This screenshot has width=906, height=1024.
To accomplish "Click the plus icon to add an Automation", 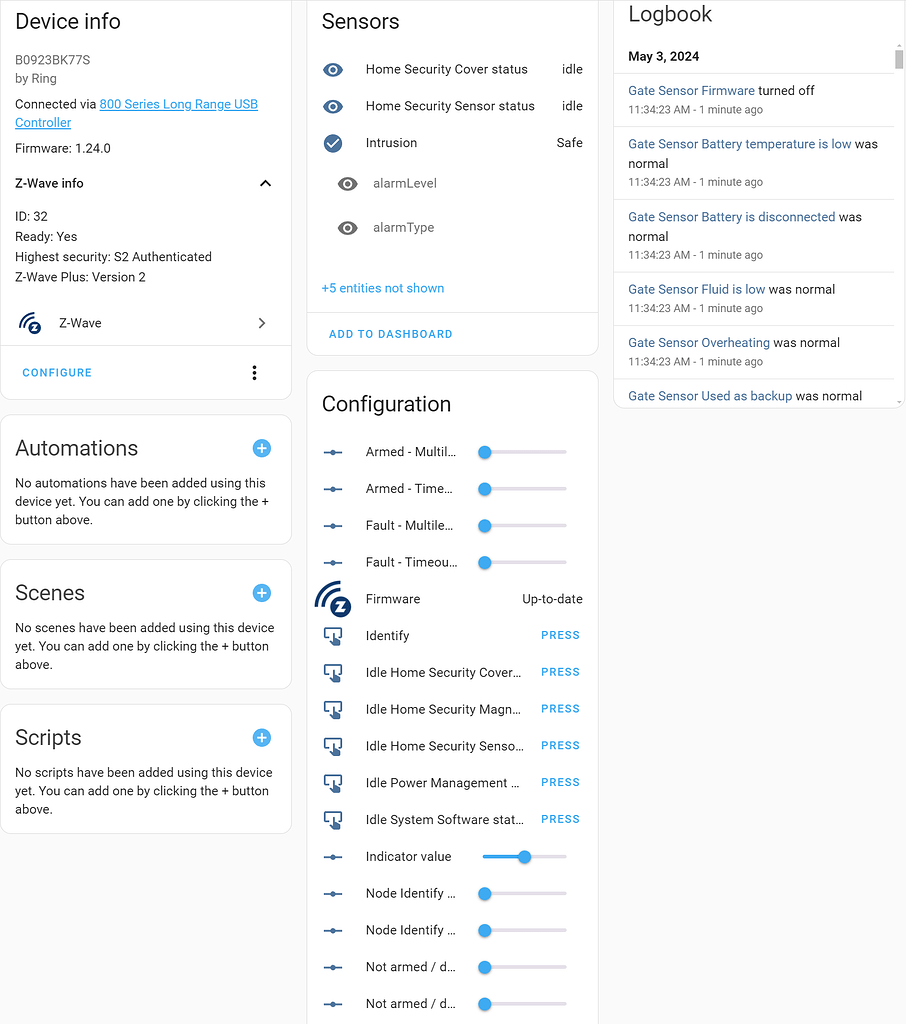I will coord(261,448).
